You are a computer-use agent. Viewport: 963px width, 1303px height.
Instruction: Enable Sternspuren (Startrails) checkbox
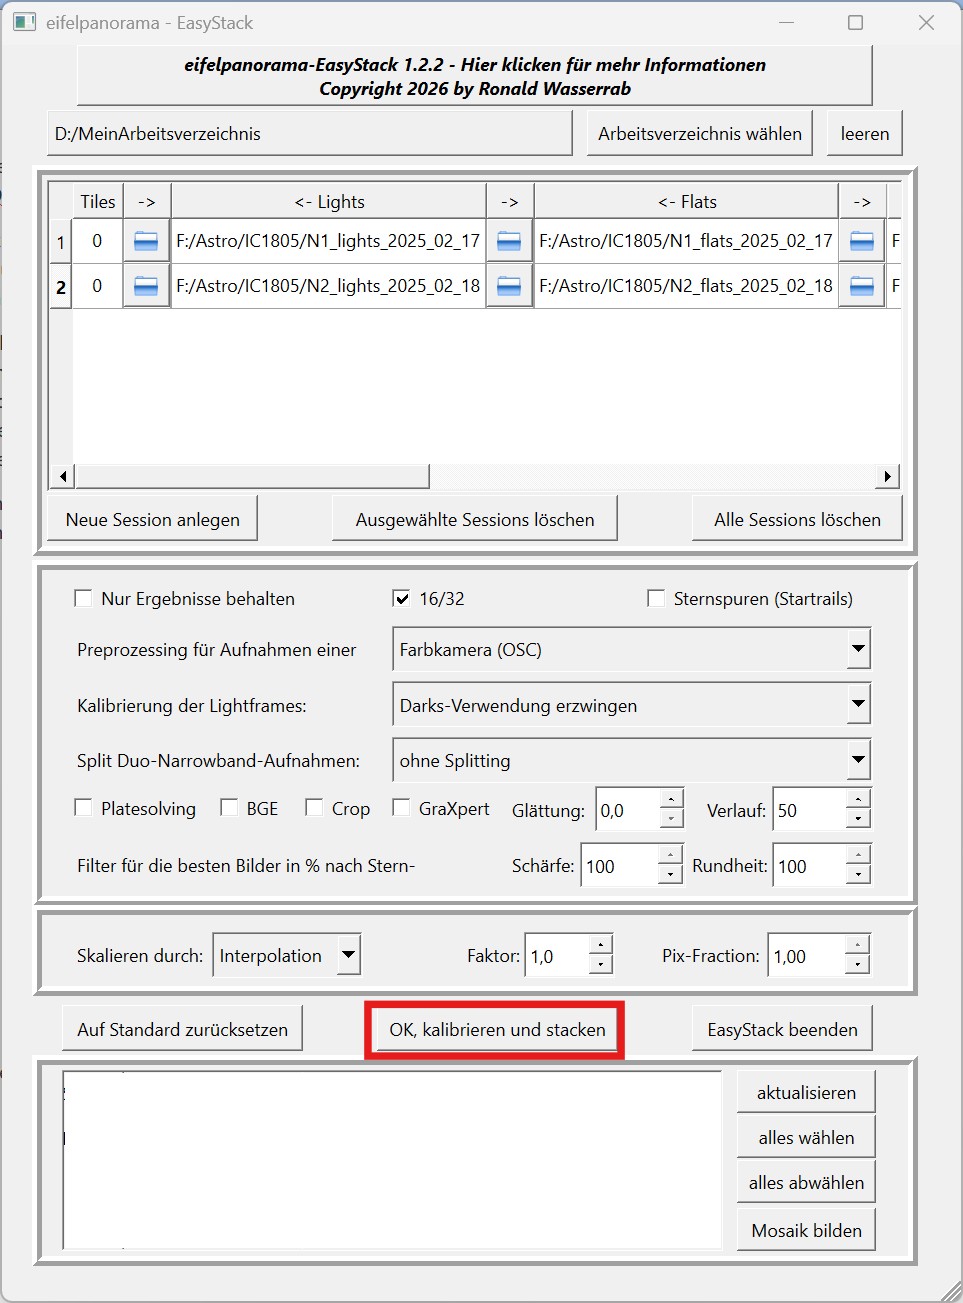(x=656, y=599)
